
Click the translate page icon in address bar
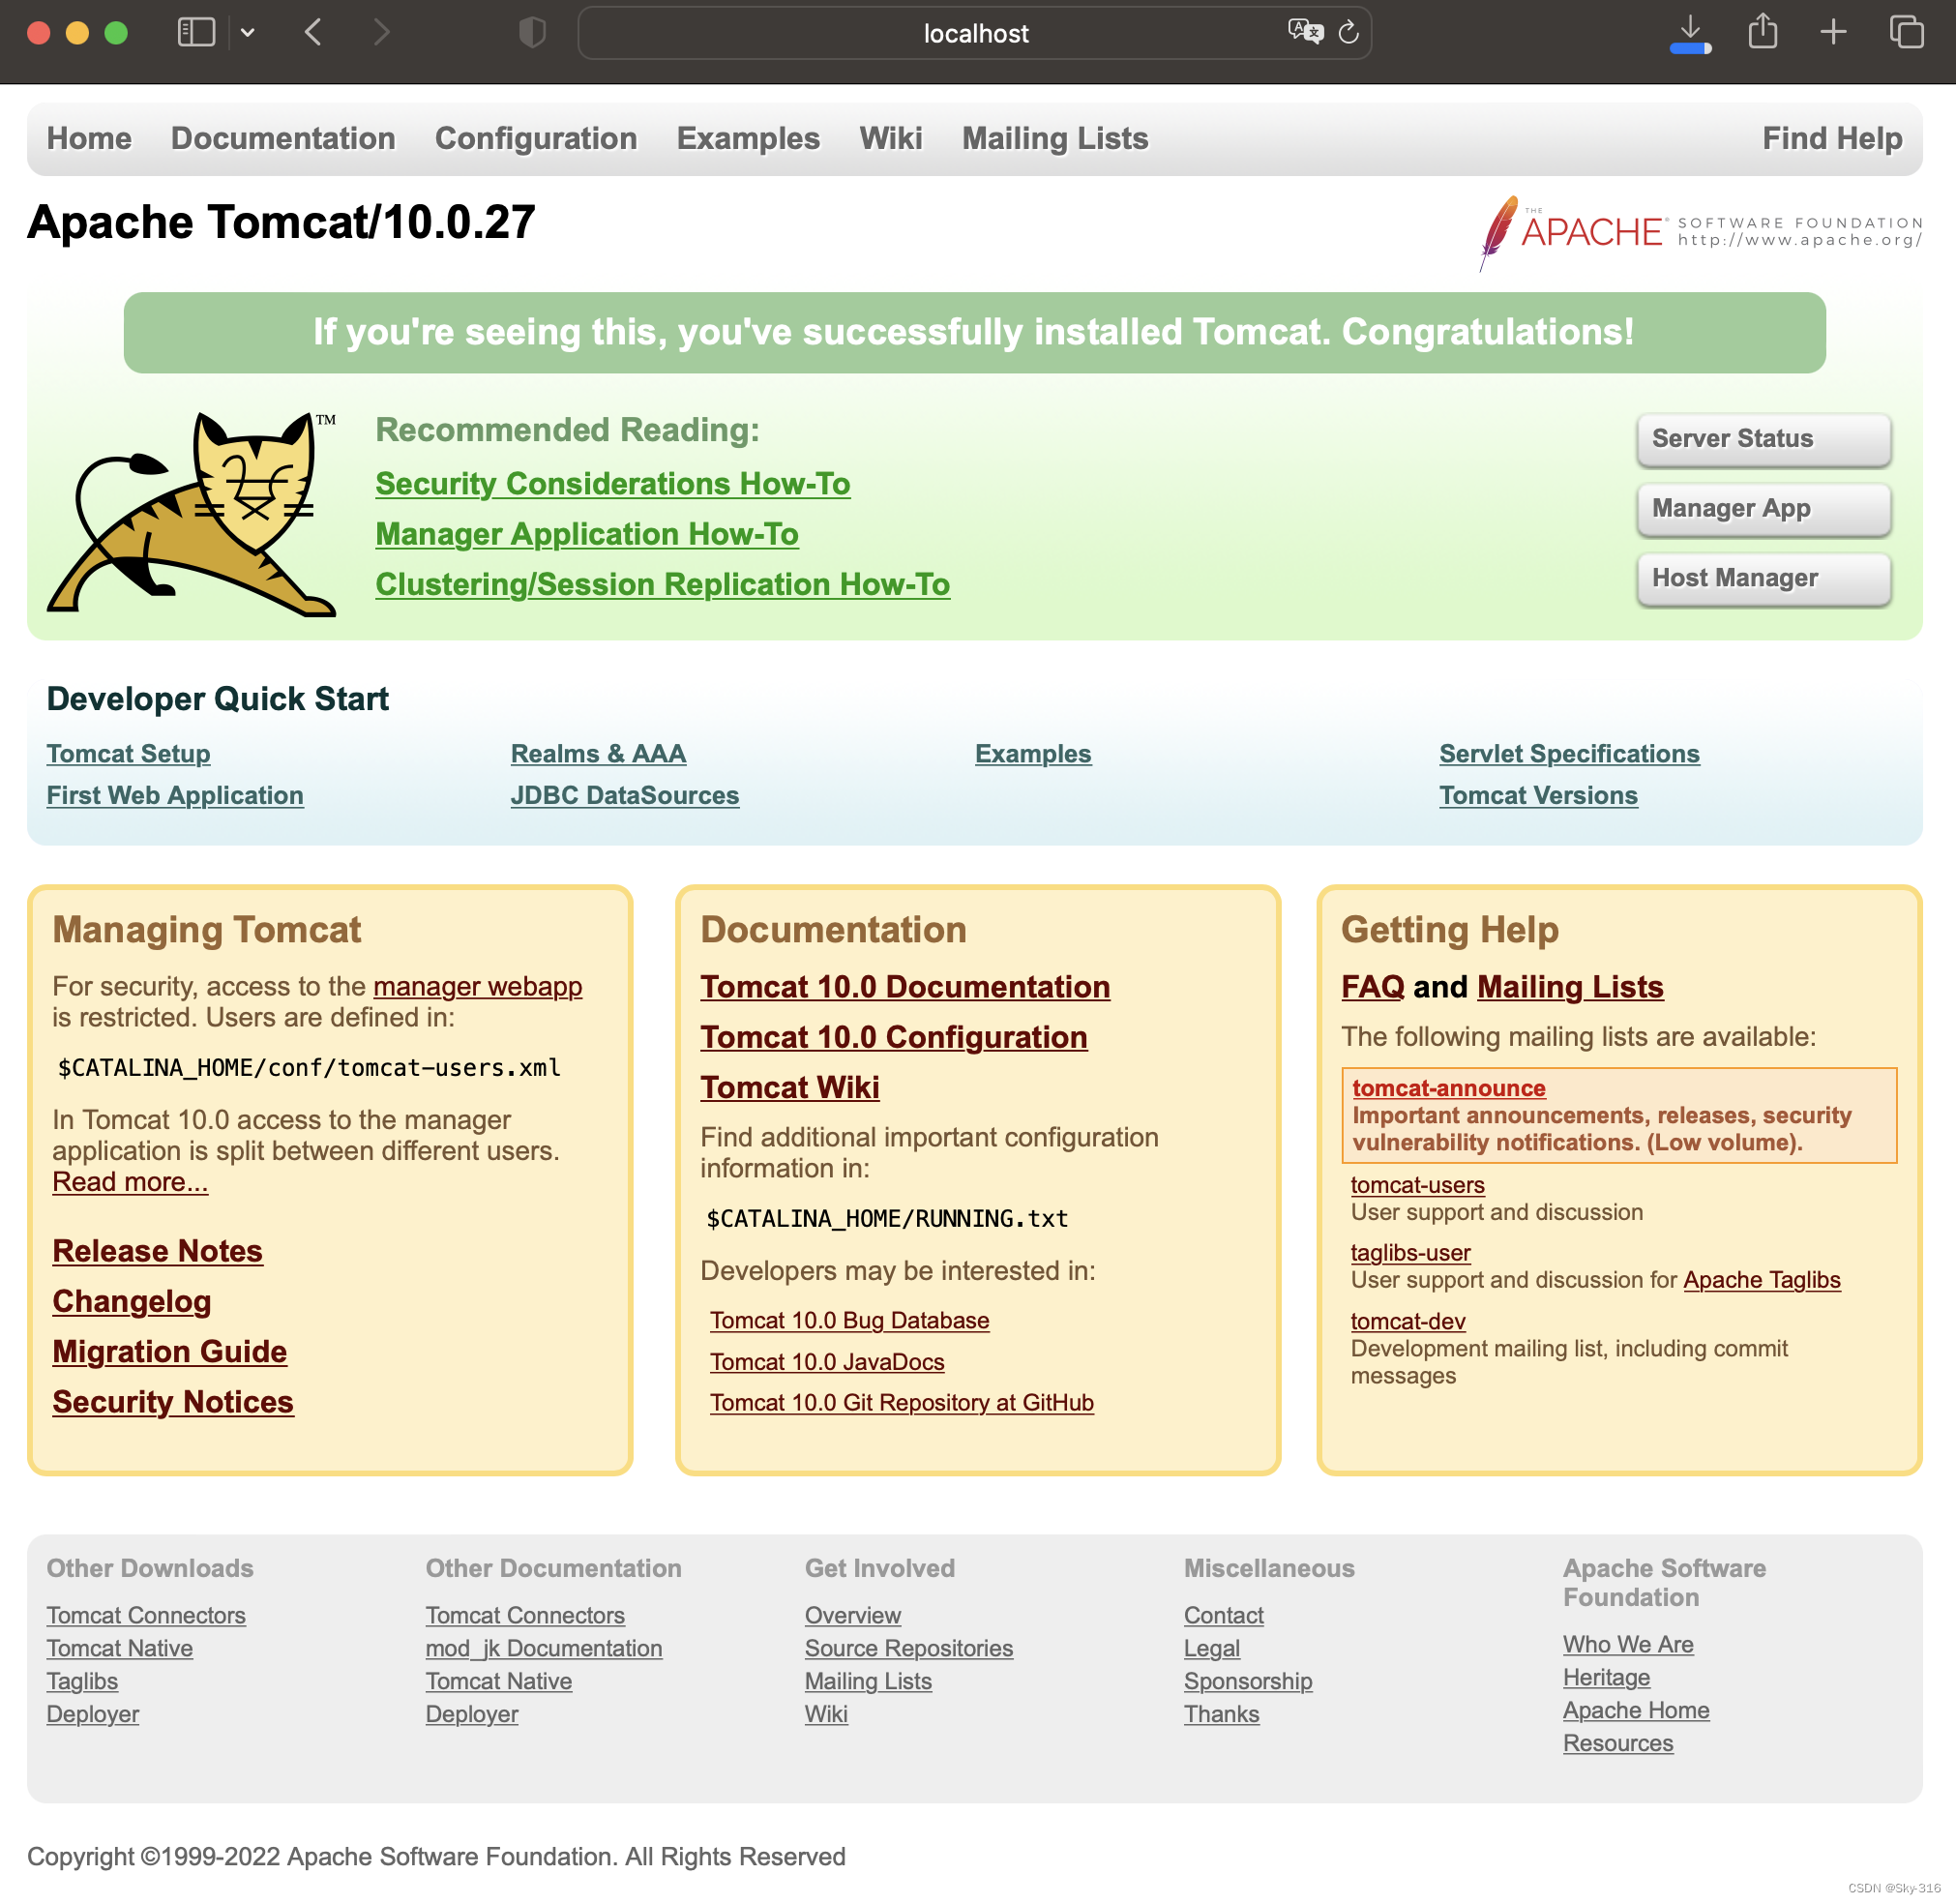click(1305, 32)
